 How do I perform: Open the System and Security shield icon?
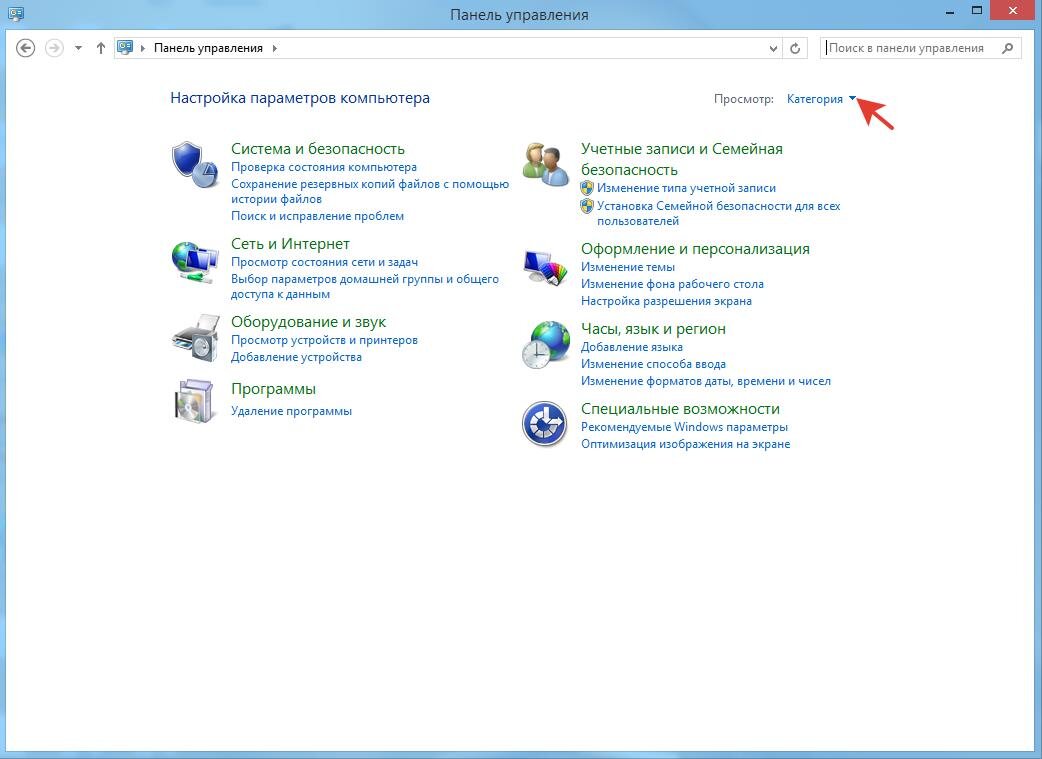click(195, 165)
